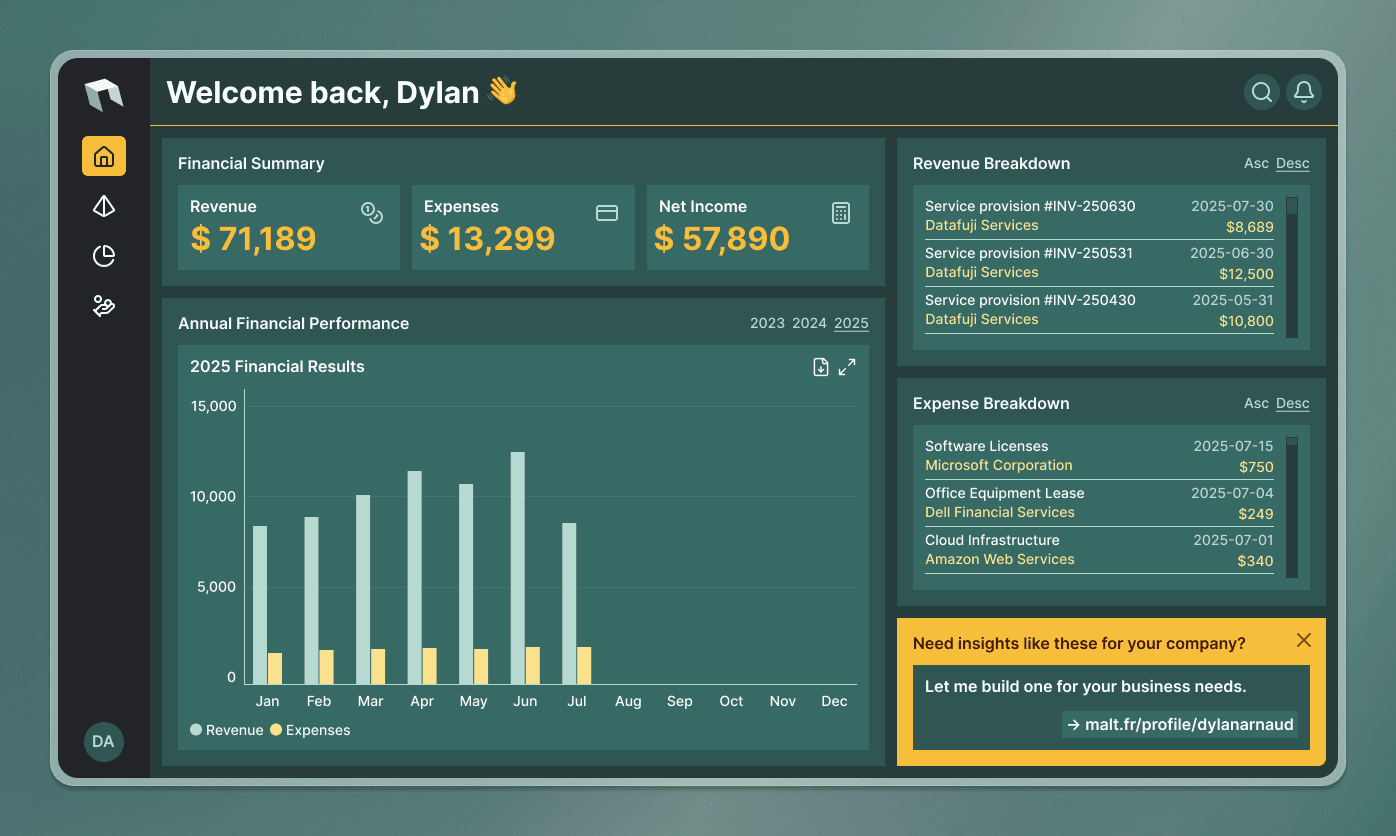Select Cloud Infrastructure expense row
The image size is (1396, 836).
pyautogui.click(x=1099, y=550)
